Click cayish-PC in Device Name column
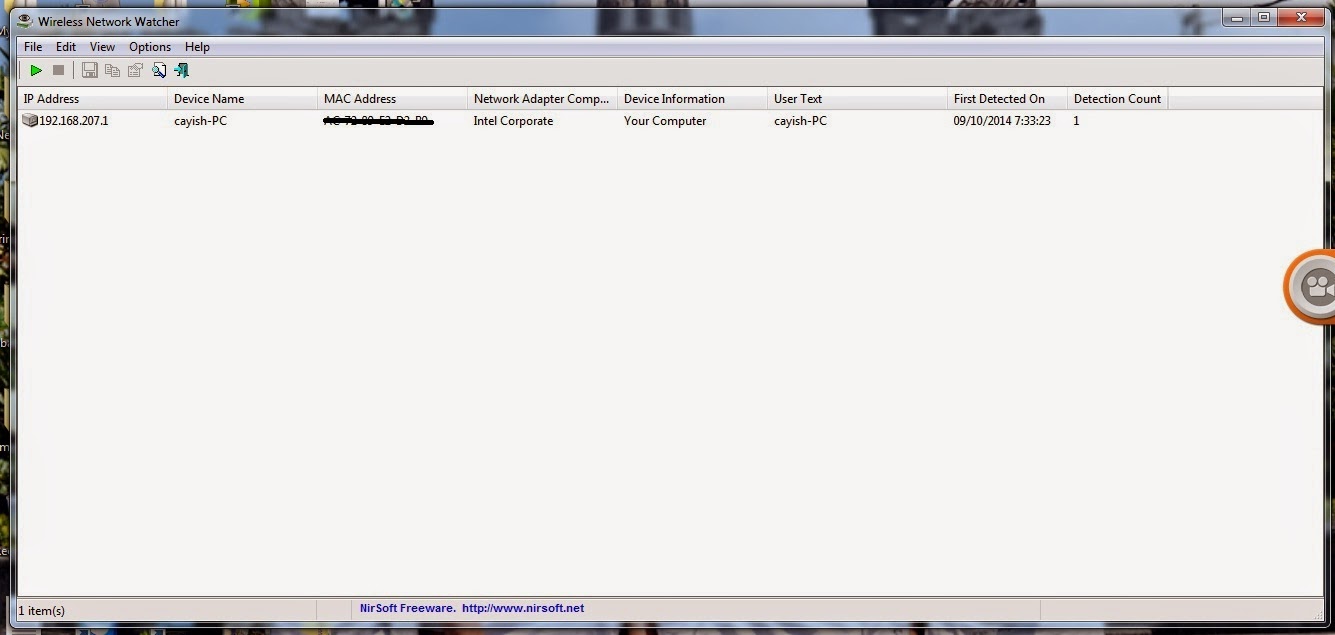Image resolution: width=1335 pixels, height=635 pixels. click(201, 121)
